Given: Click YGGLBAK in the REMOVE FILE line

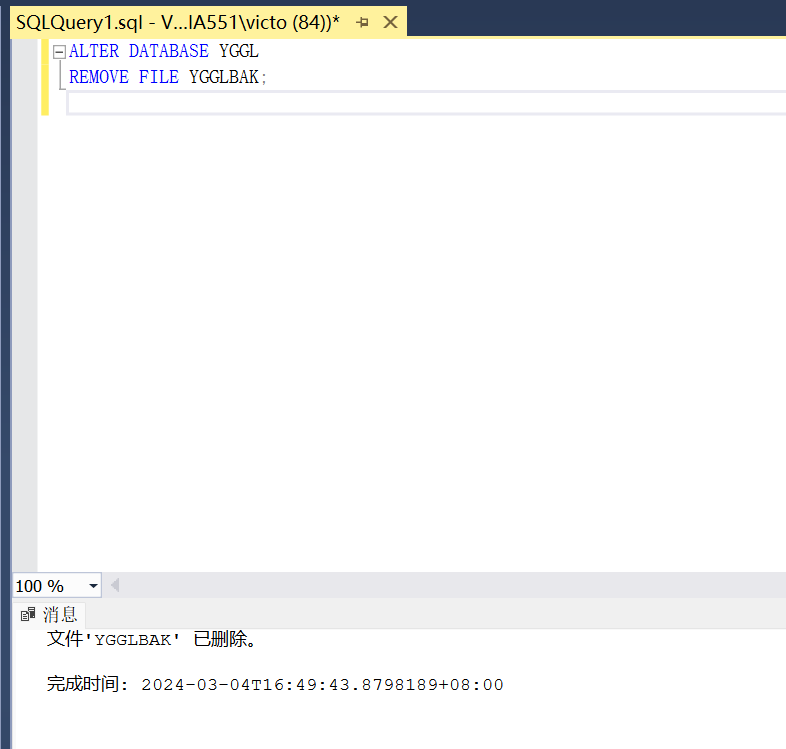Looking at the screenshot, I should pyautogui.click(x=224, y=77).
